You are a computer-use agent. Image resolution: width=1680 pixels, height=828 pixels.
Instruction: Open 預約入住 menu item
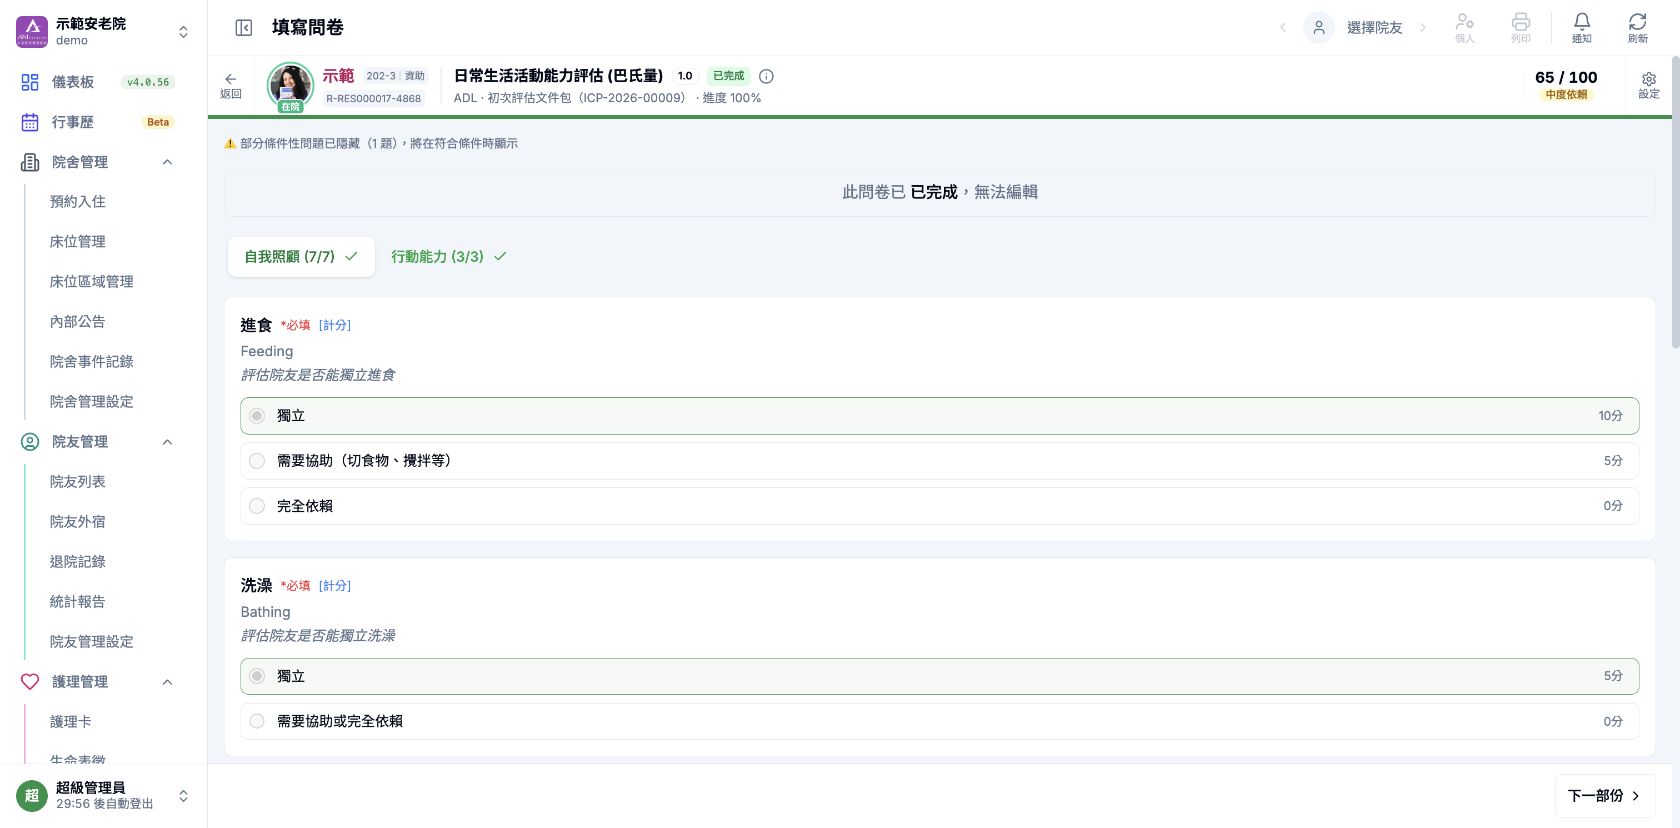78,202
